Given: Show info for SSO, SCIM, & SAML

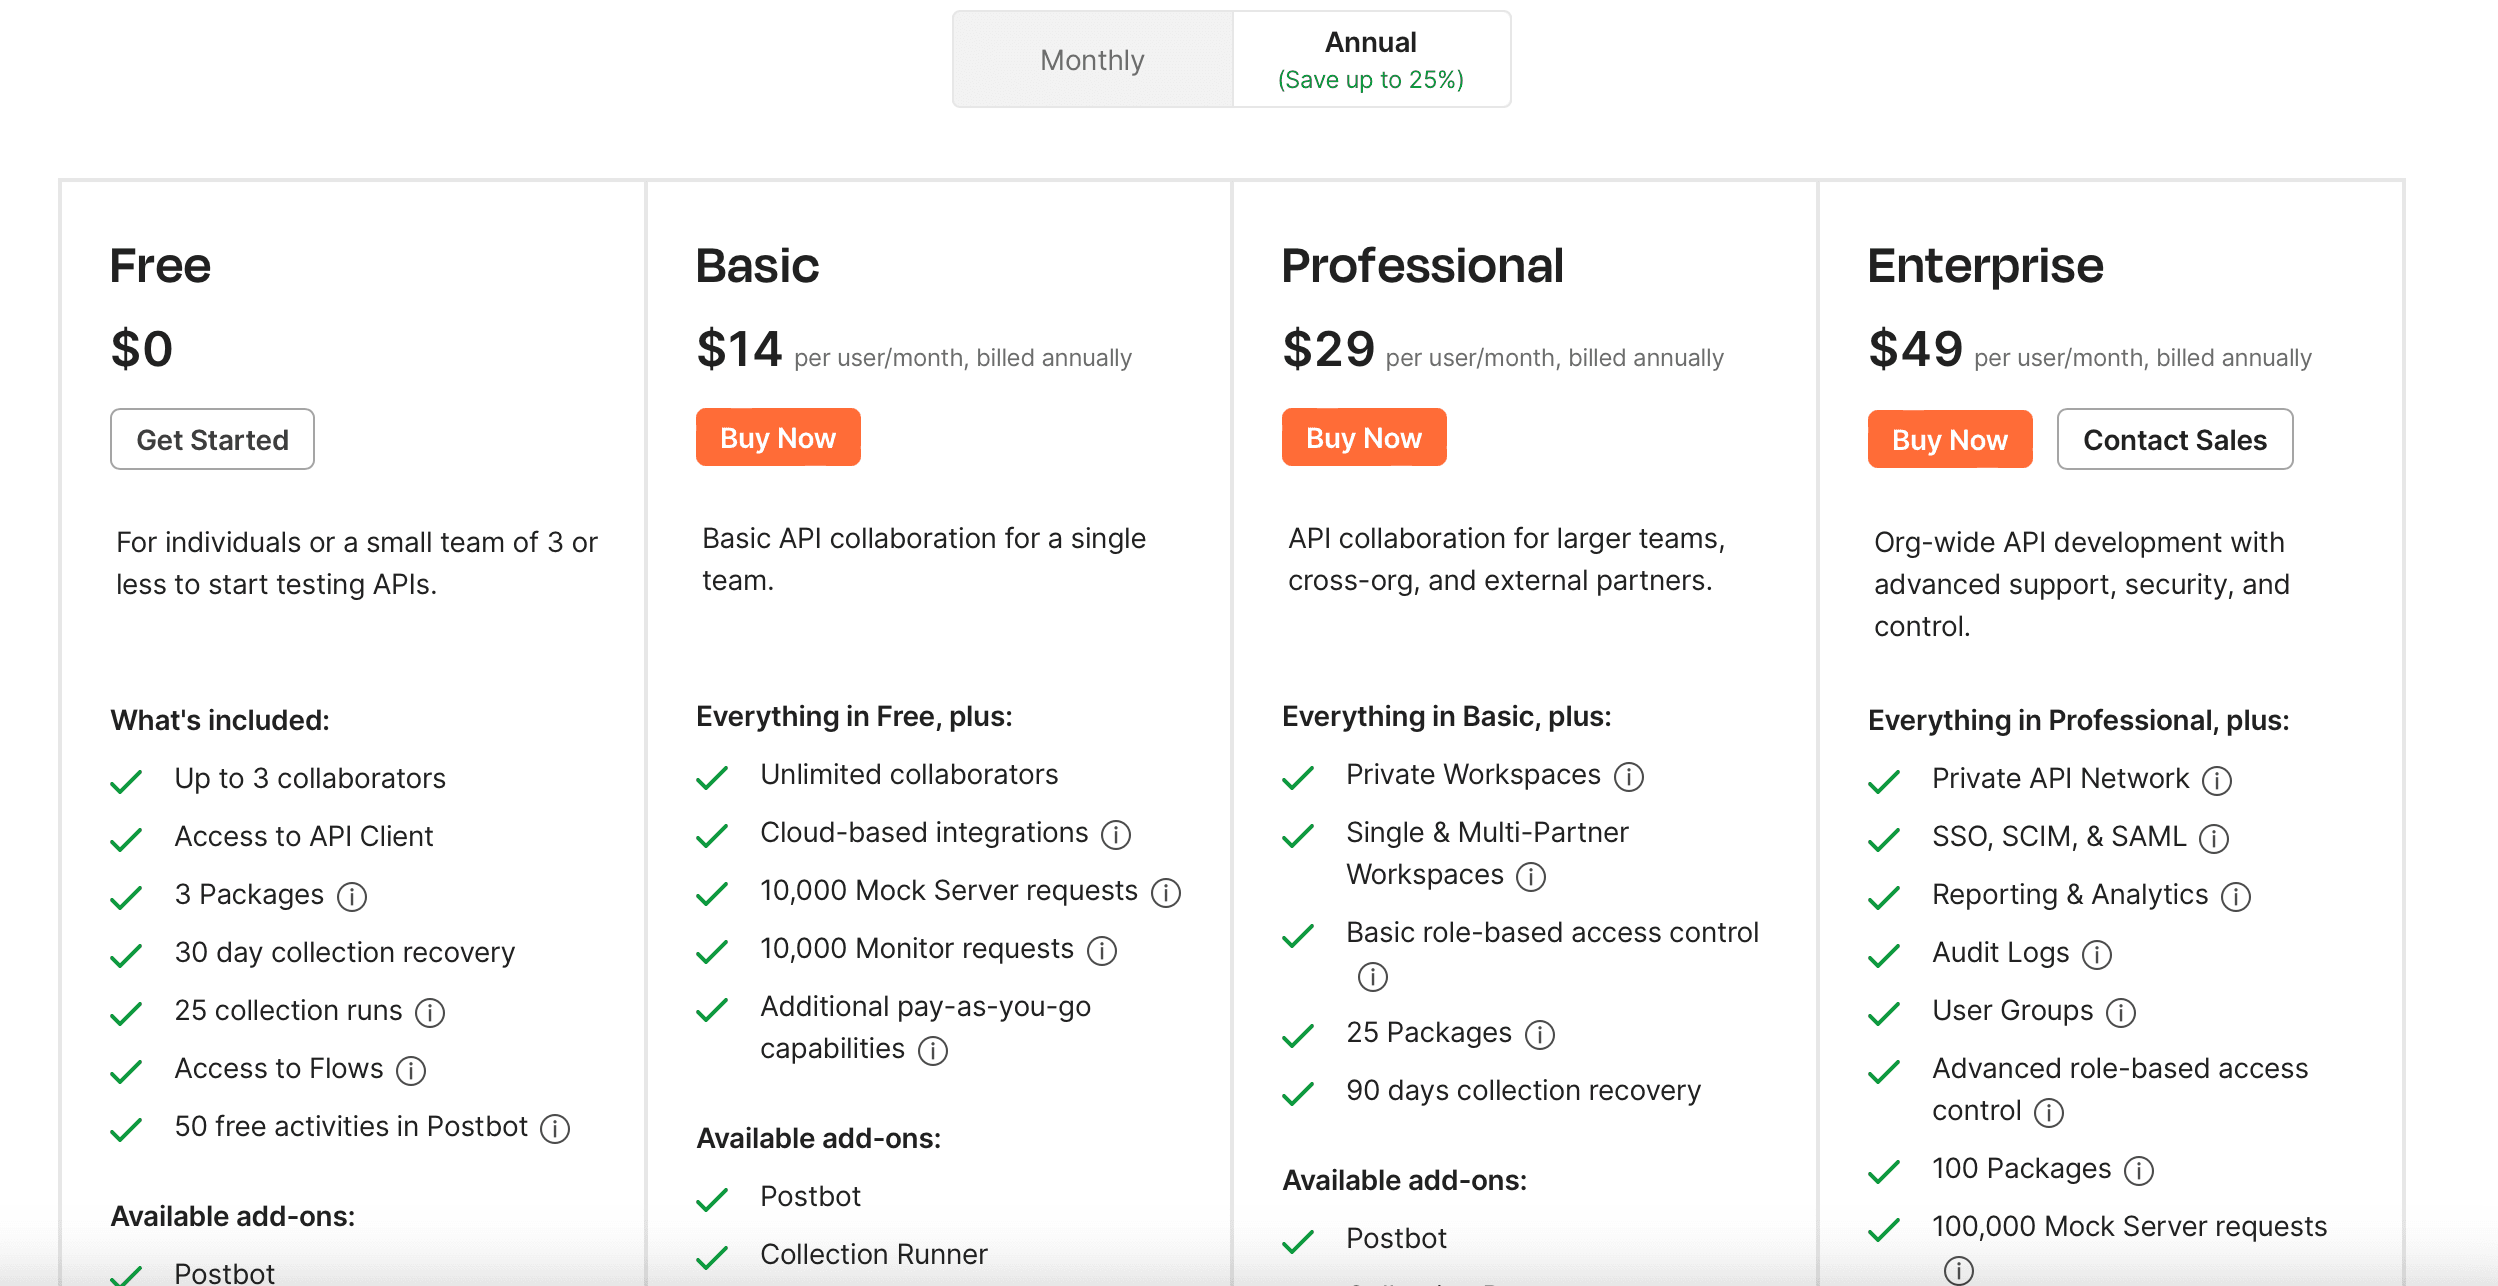Looking at the screenshot, I should [x=2213, y=838].
